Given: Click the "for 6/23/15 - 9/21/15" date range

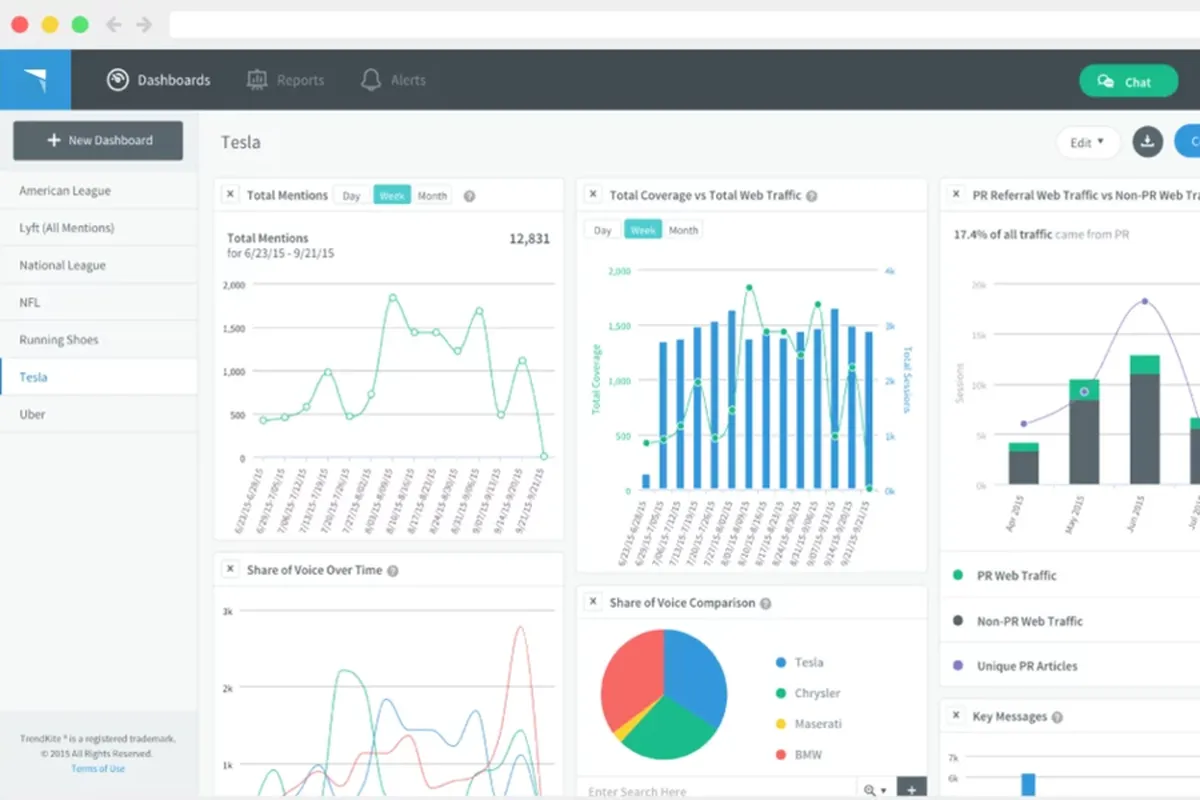Looking at the screenshot, I should pos(281,254).
